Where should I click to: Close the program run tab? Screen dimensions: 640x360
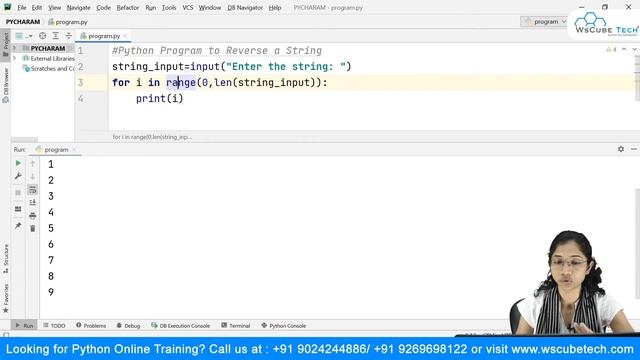coord(74,149)
